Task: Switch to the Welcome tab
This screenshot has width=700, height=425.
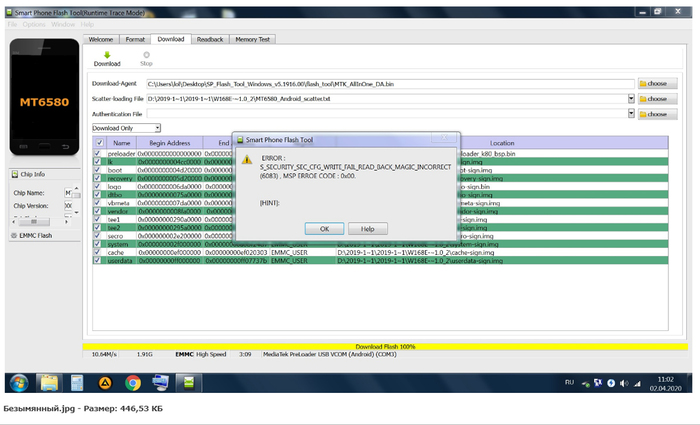Action: [101, 39]
